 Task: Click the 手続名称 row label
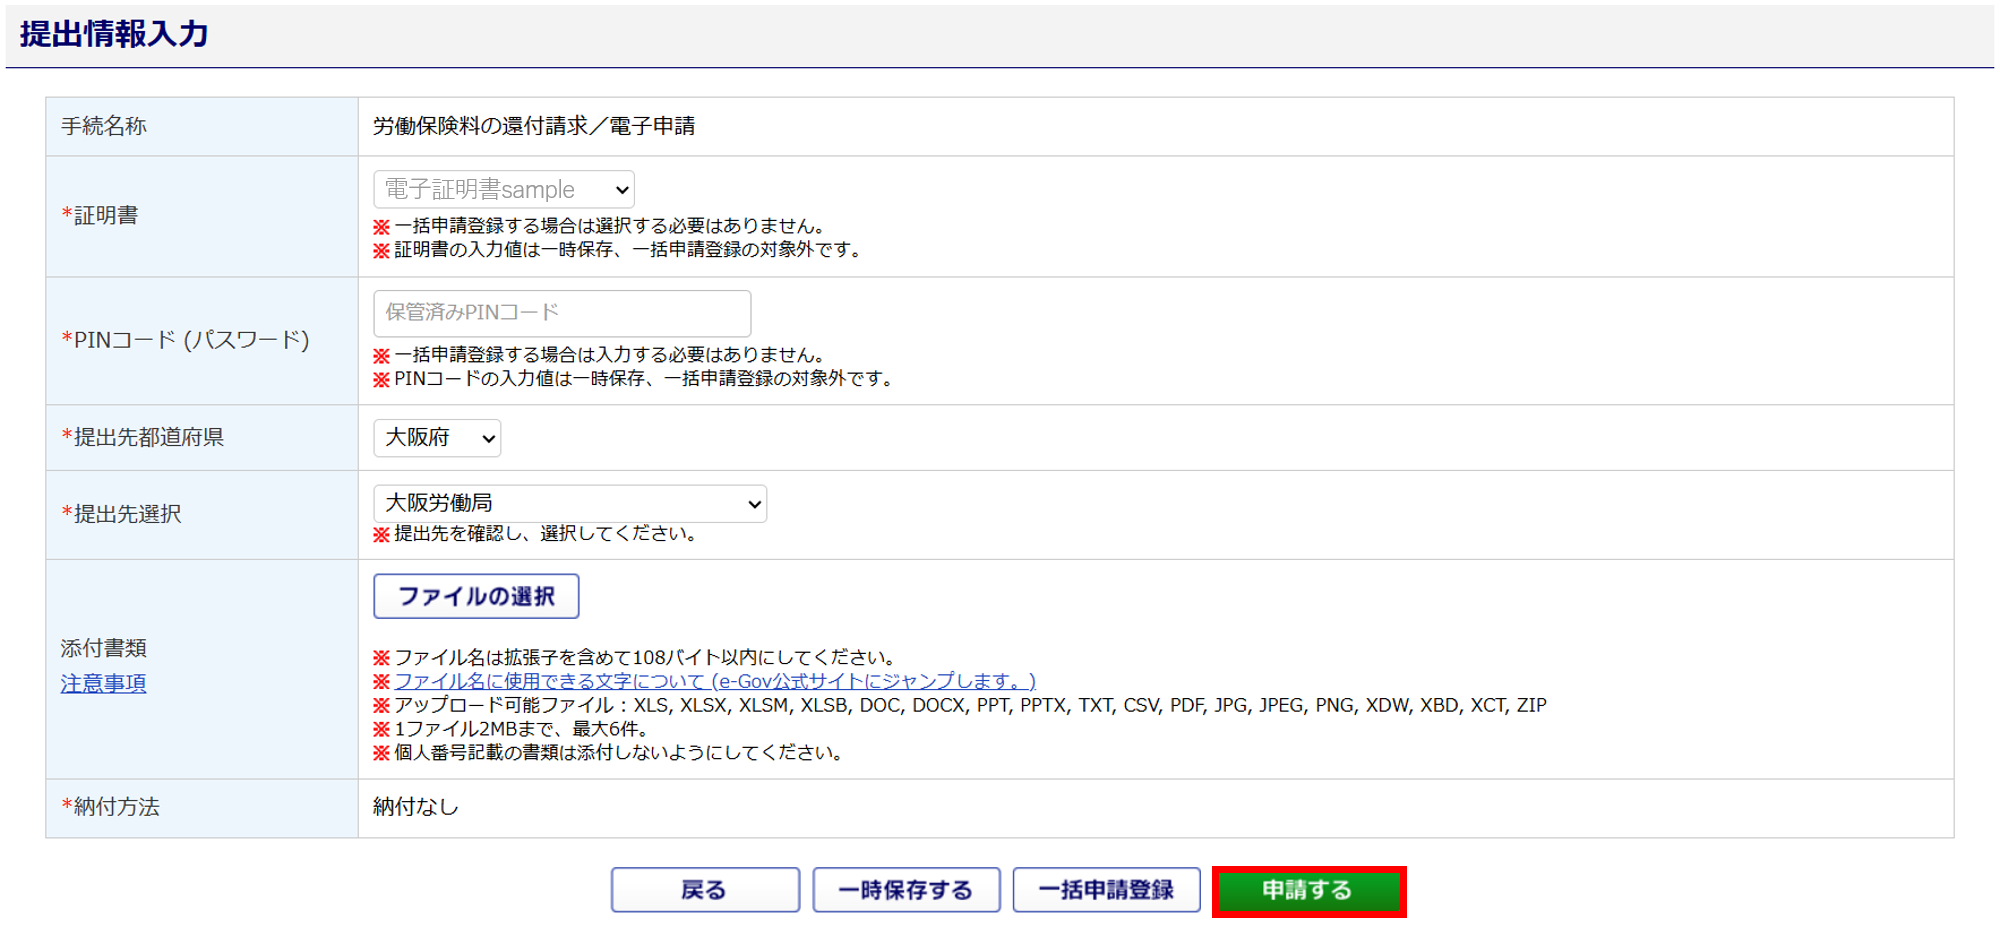point(104,126)
